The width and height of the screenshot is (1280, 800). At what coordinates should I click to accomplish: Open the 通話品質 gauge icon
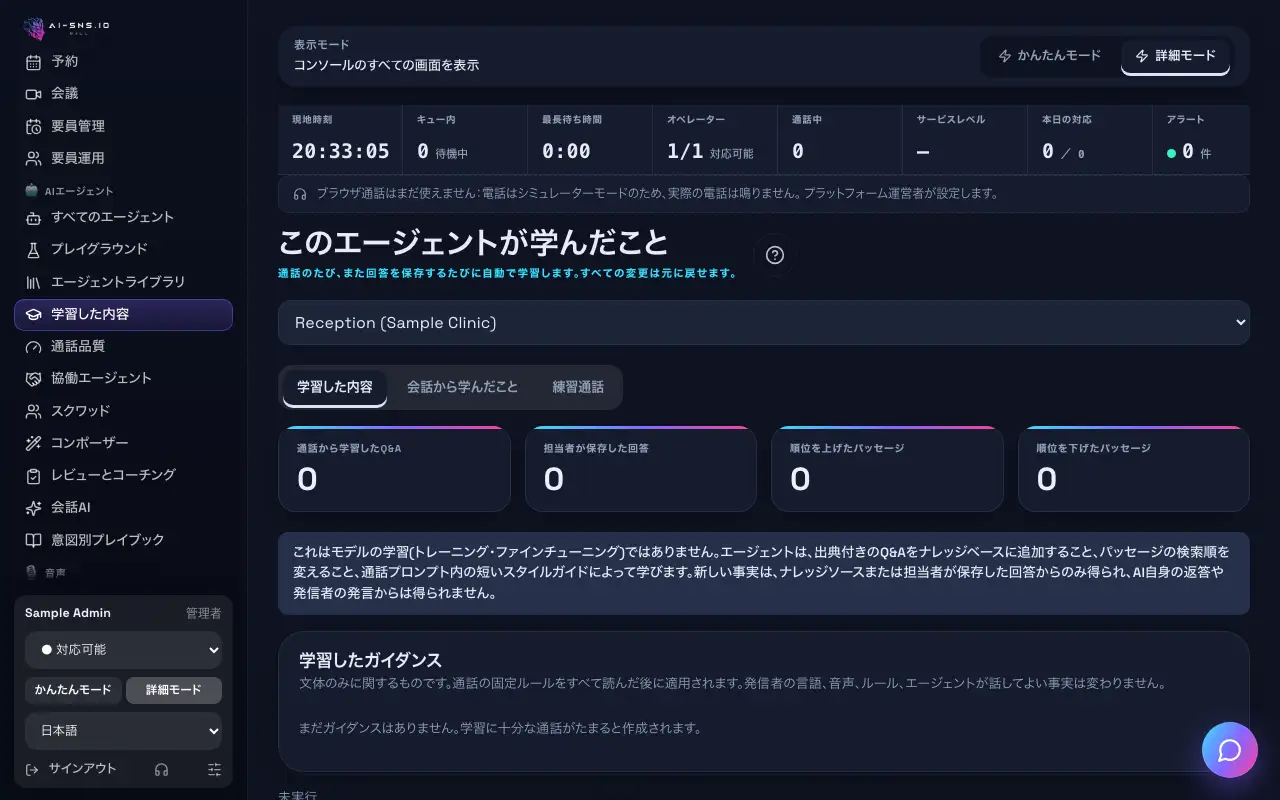tap(33, 346)
